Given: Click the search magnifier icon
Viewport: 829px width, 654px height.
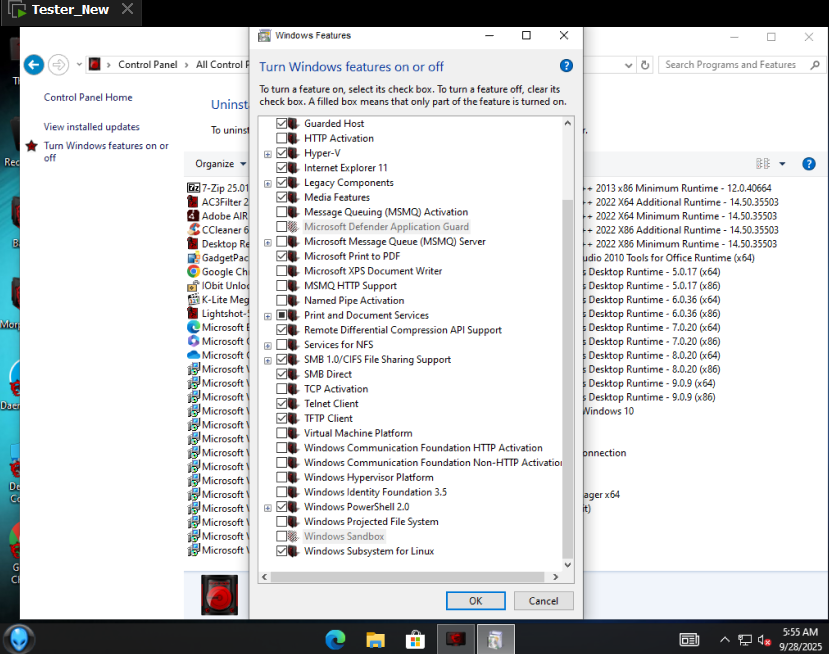Looking at the screenshot, I should click(815, 65).
